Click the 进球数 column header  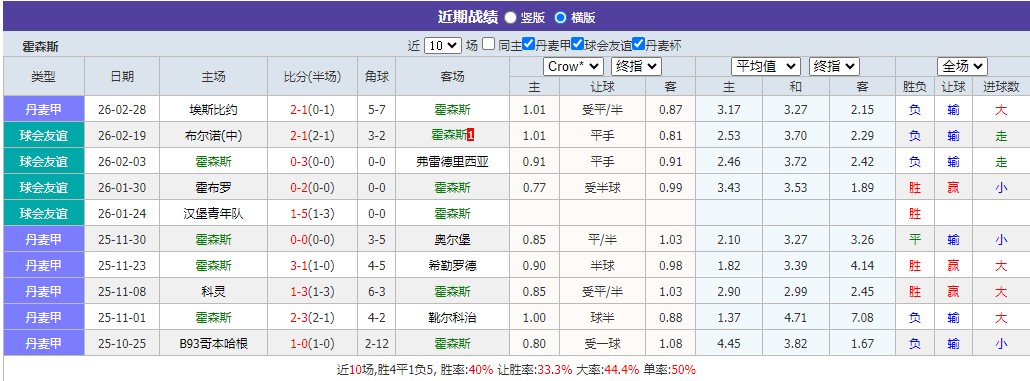[x=1000, y=86]
